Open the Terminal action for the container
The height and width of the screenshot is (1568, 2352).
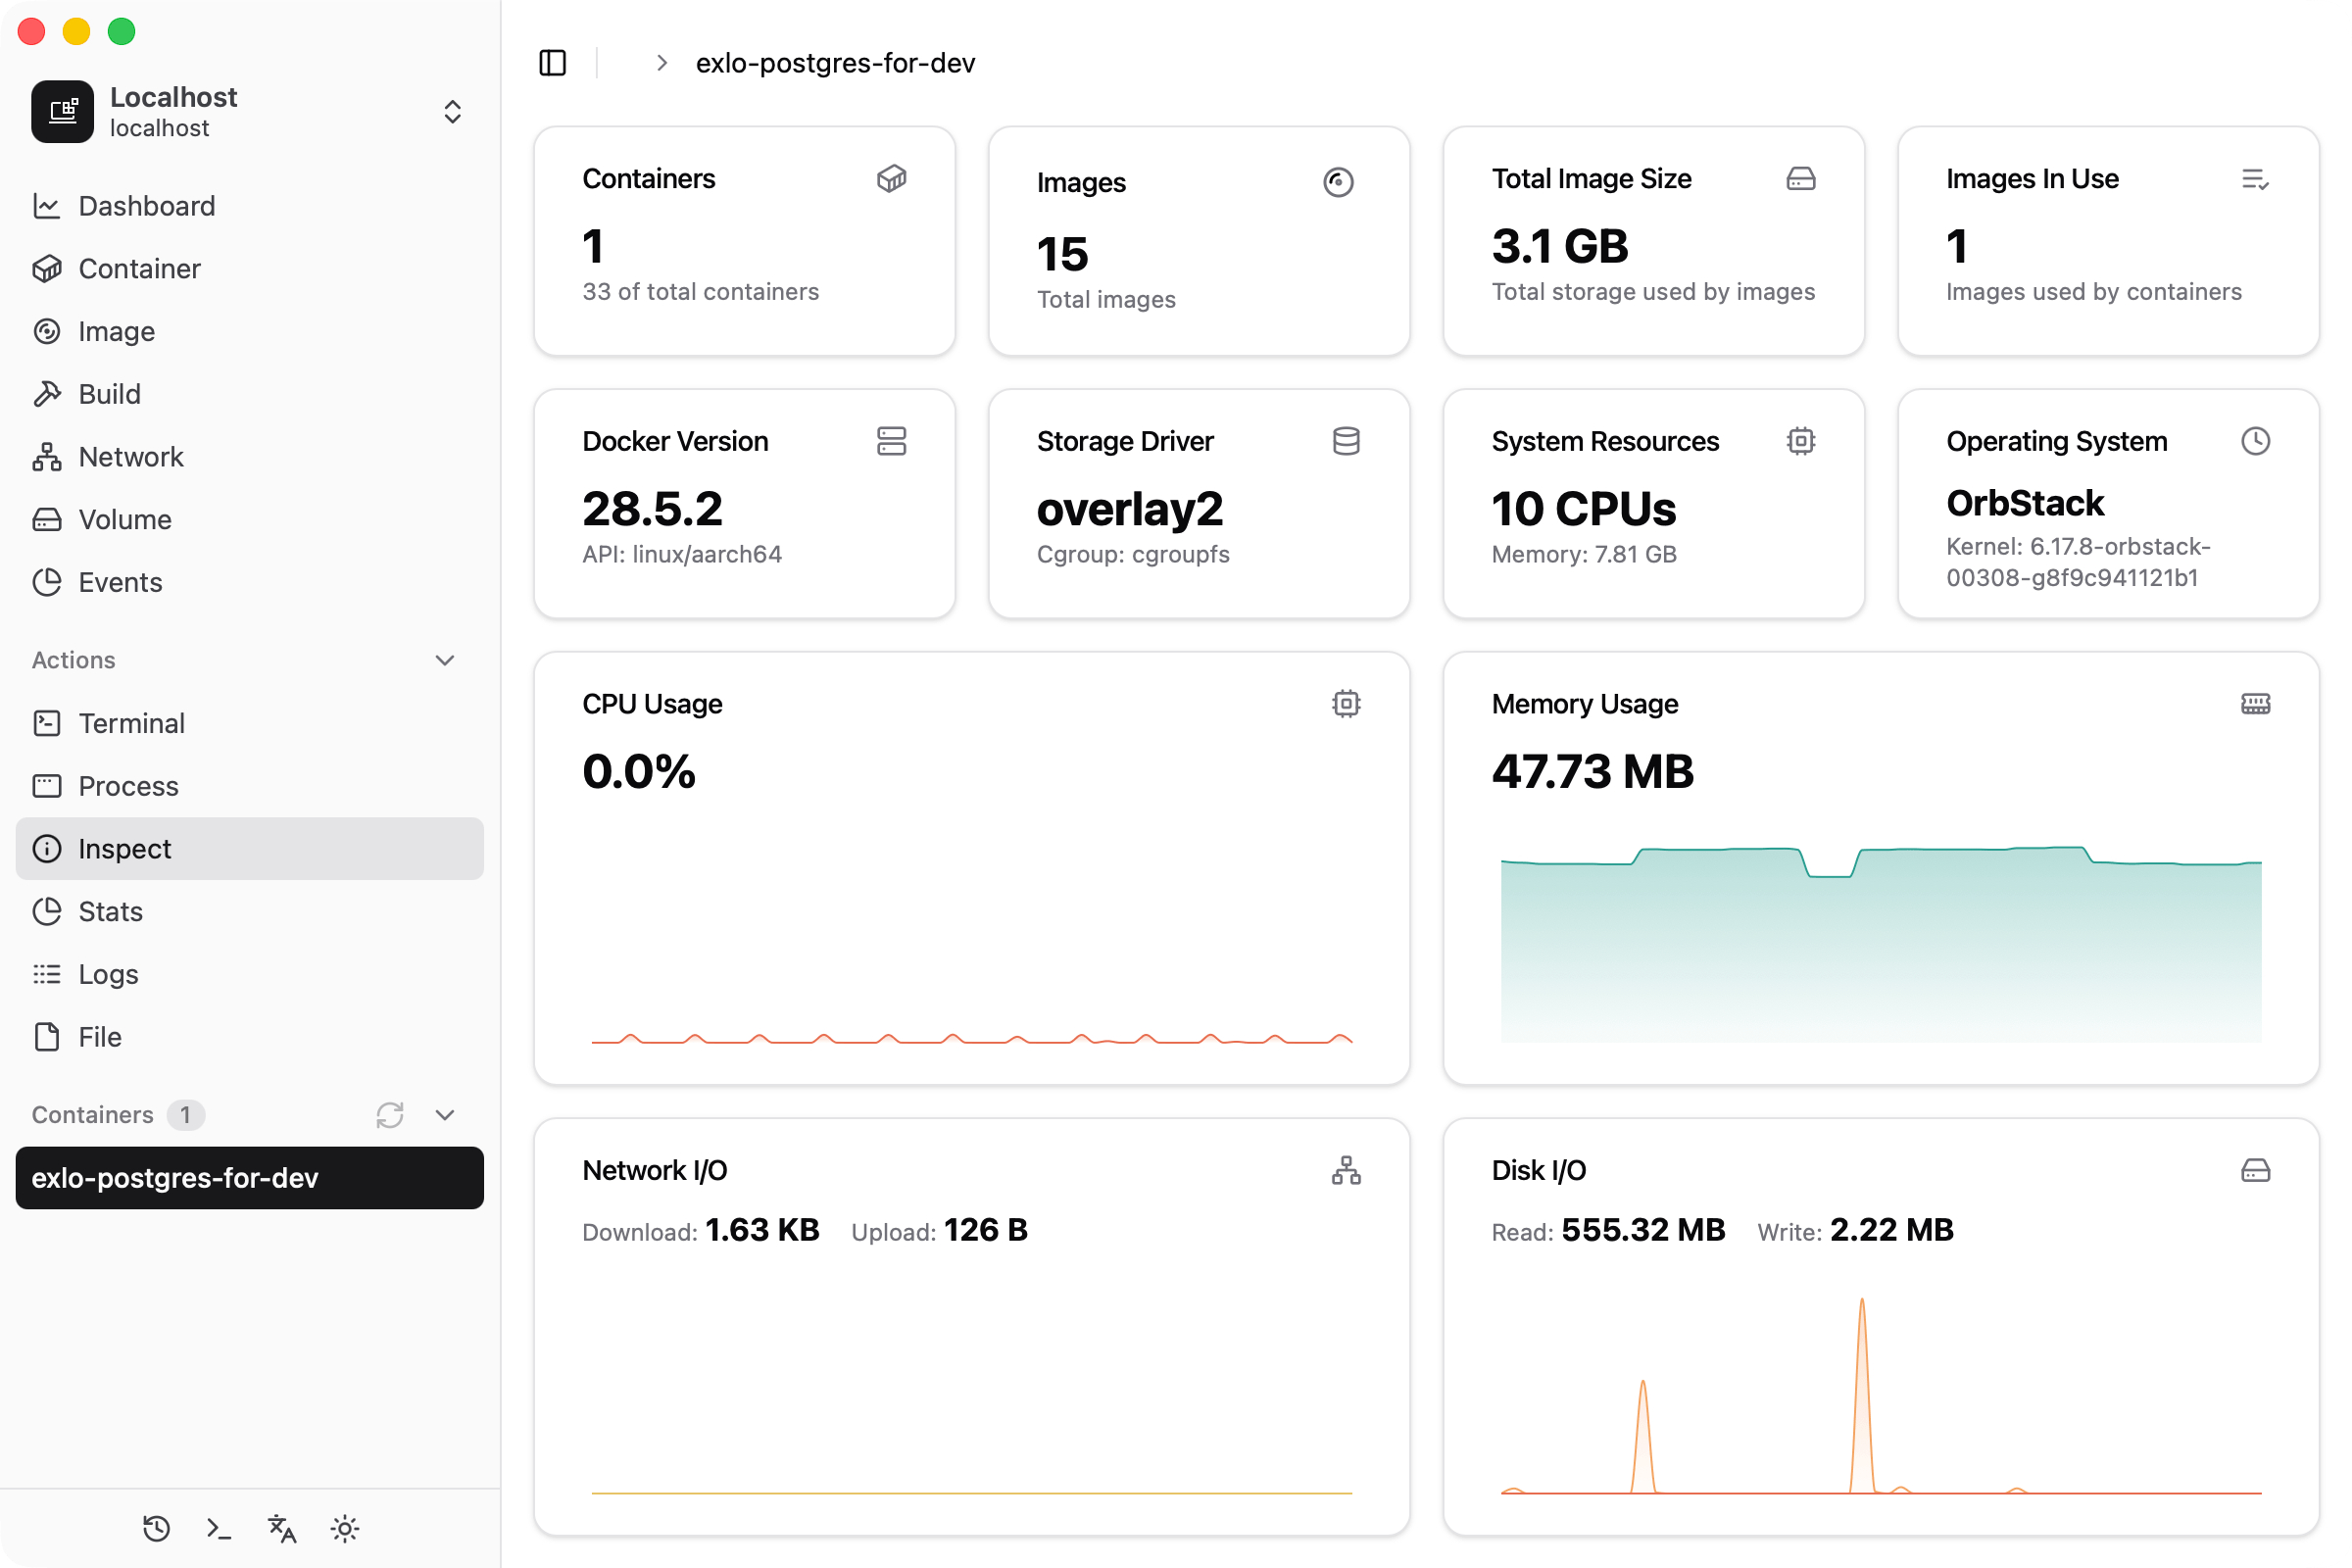pos(131,723)
